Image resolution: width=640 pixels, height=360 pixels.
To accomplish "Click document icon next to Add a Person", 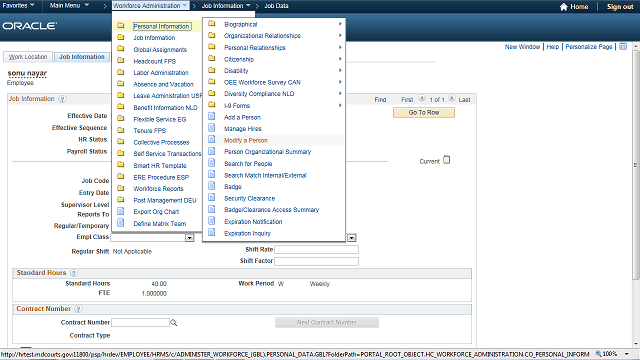I will (211, 116).
